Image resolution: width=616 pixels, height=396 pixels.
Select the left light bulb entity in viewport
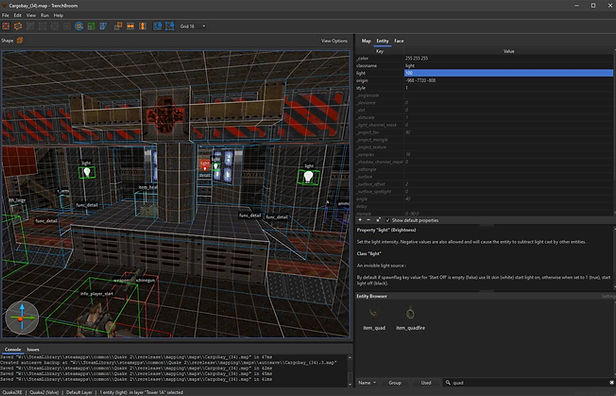click(x=87, y=172)
